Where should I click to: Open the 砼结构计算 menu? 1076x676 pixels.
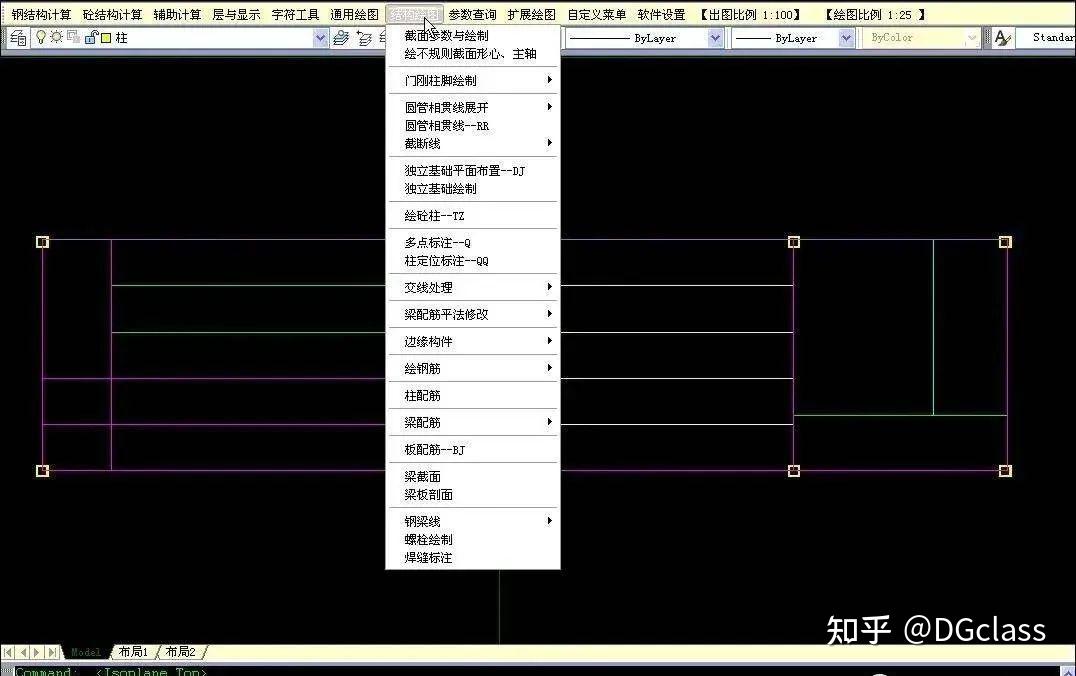click(x=112, y=14)
